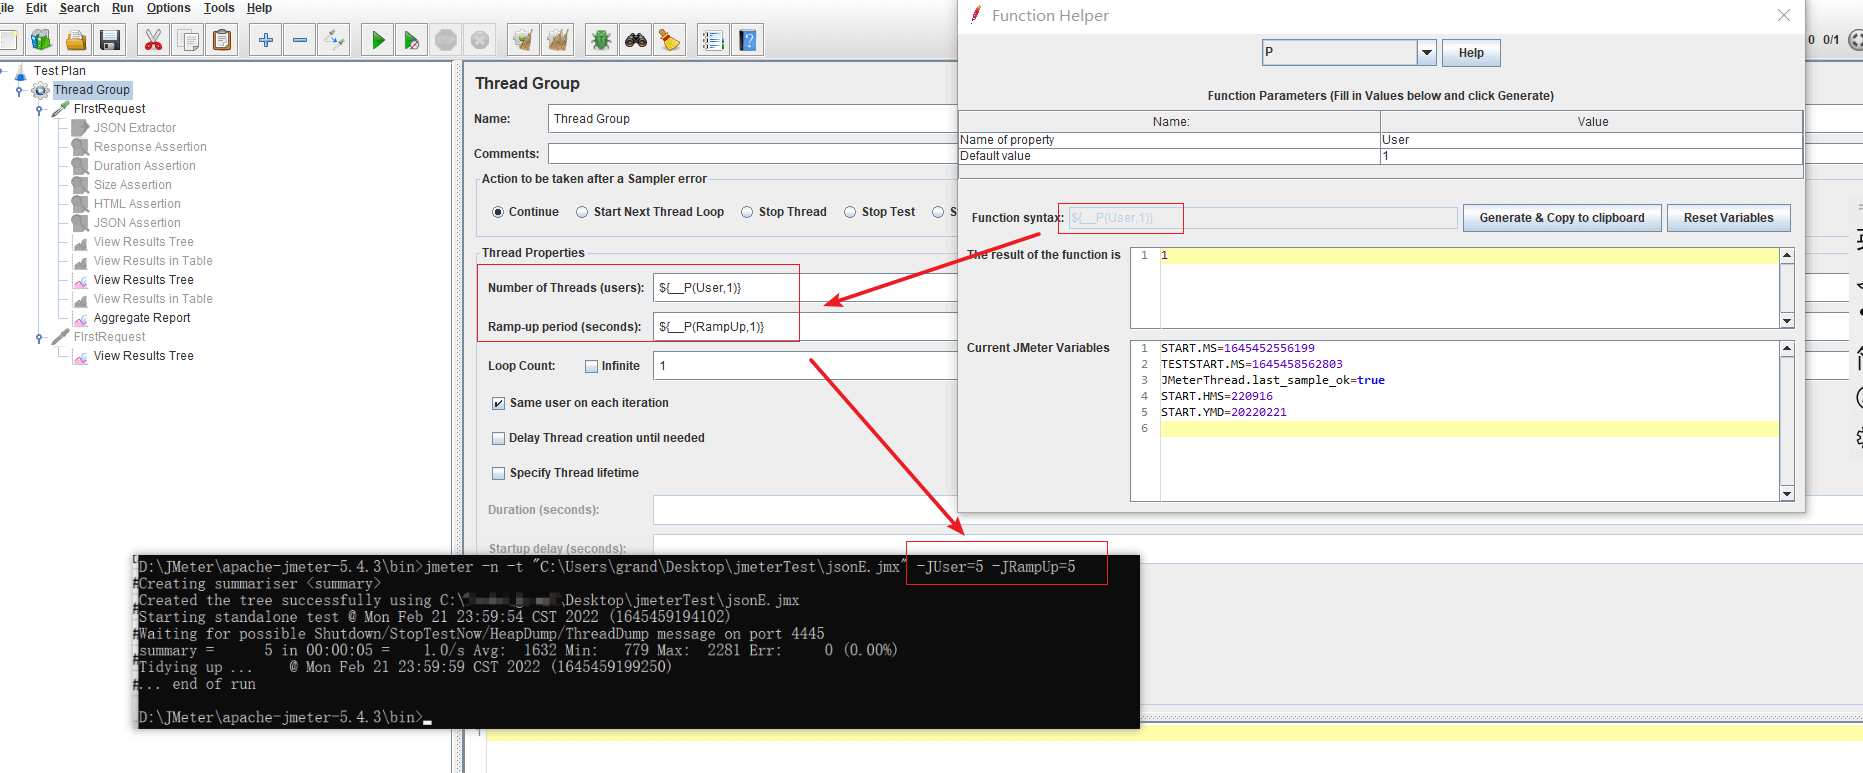The height and width of the screenshot is (773, 1863).
Task: Click the Thread Group gear icon
Action: coord(41,90)
